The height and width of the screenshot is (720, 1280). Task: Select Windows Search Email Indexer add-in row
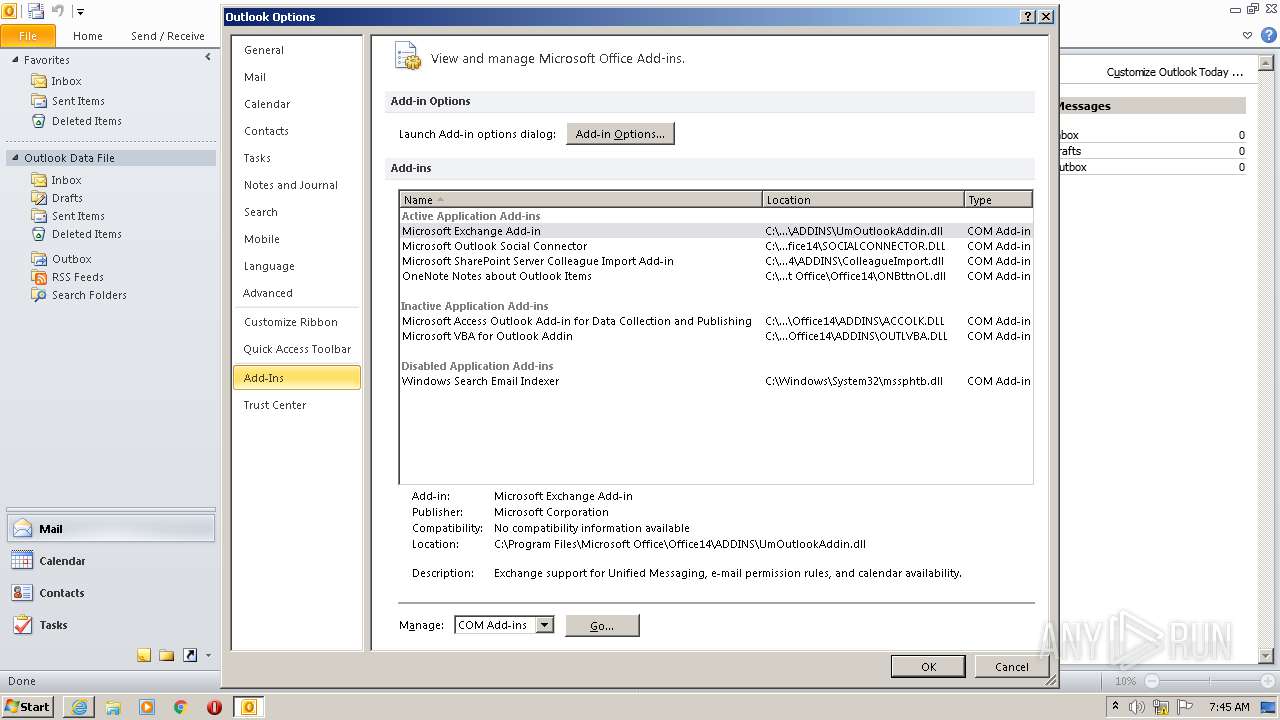point(716,381)
